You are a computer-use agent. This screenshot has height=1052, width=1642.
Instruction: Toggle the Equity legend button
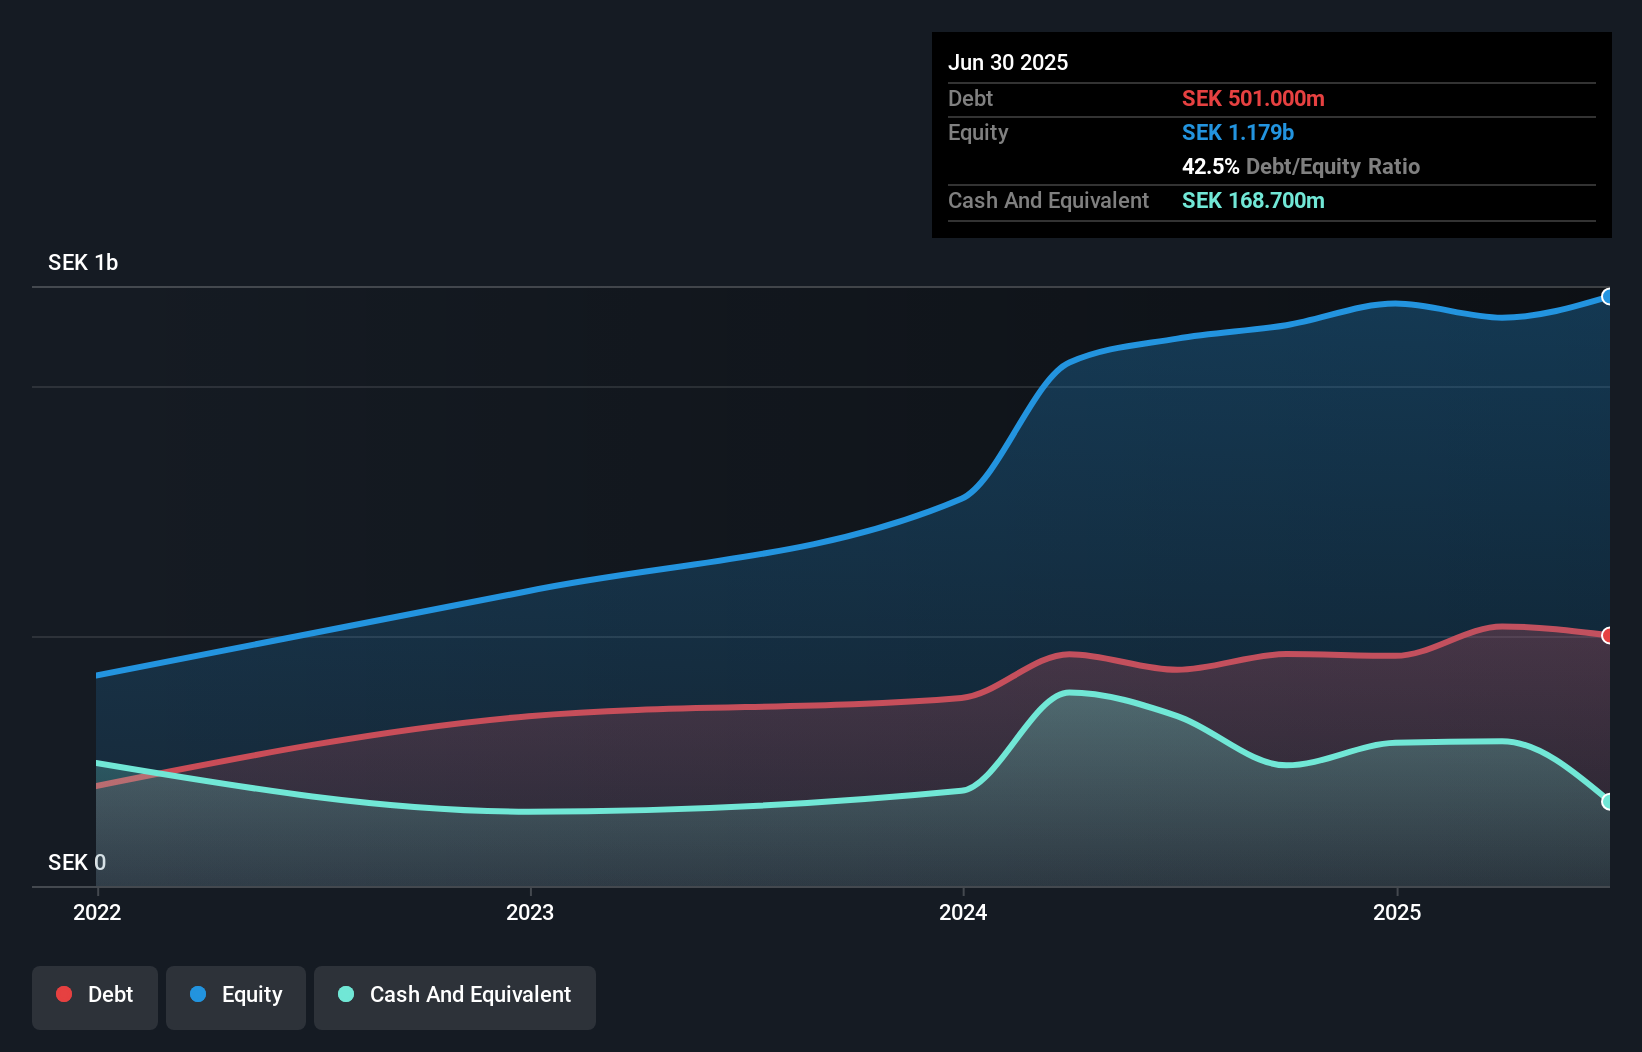[236, 997]
